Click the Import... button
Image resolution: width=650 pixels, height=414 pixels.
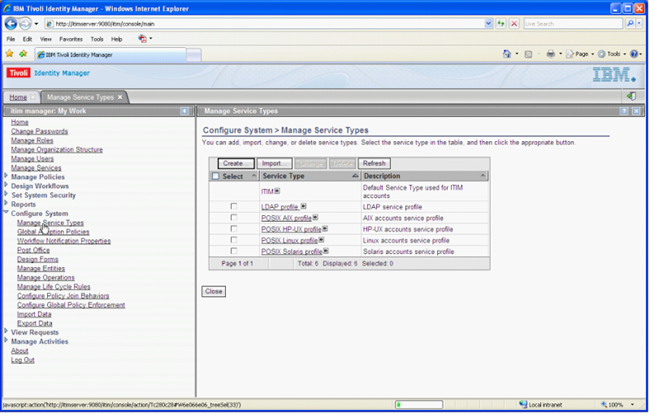(x=274, y=163)
